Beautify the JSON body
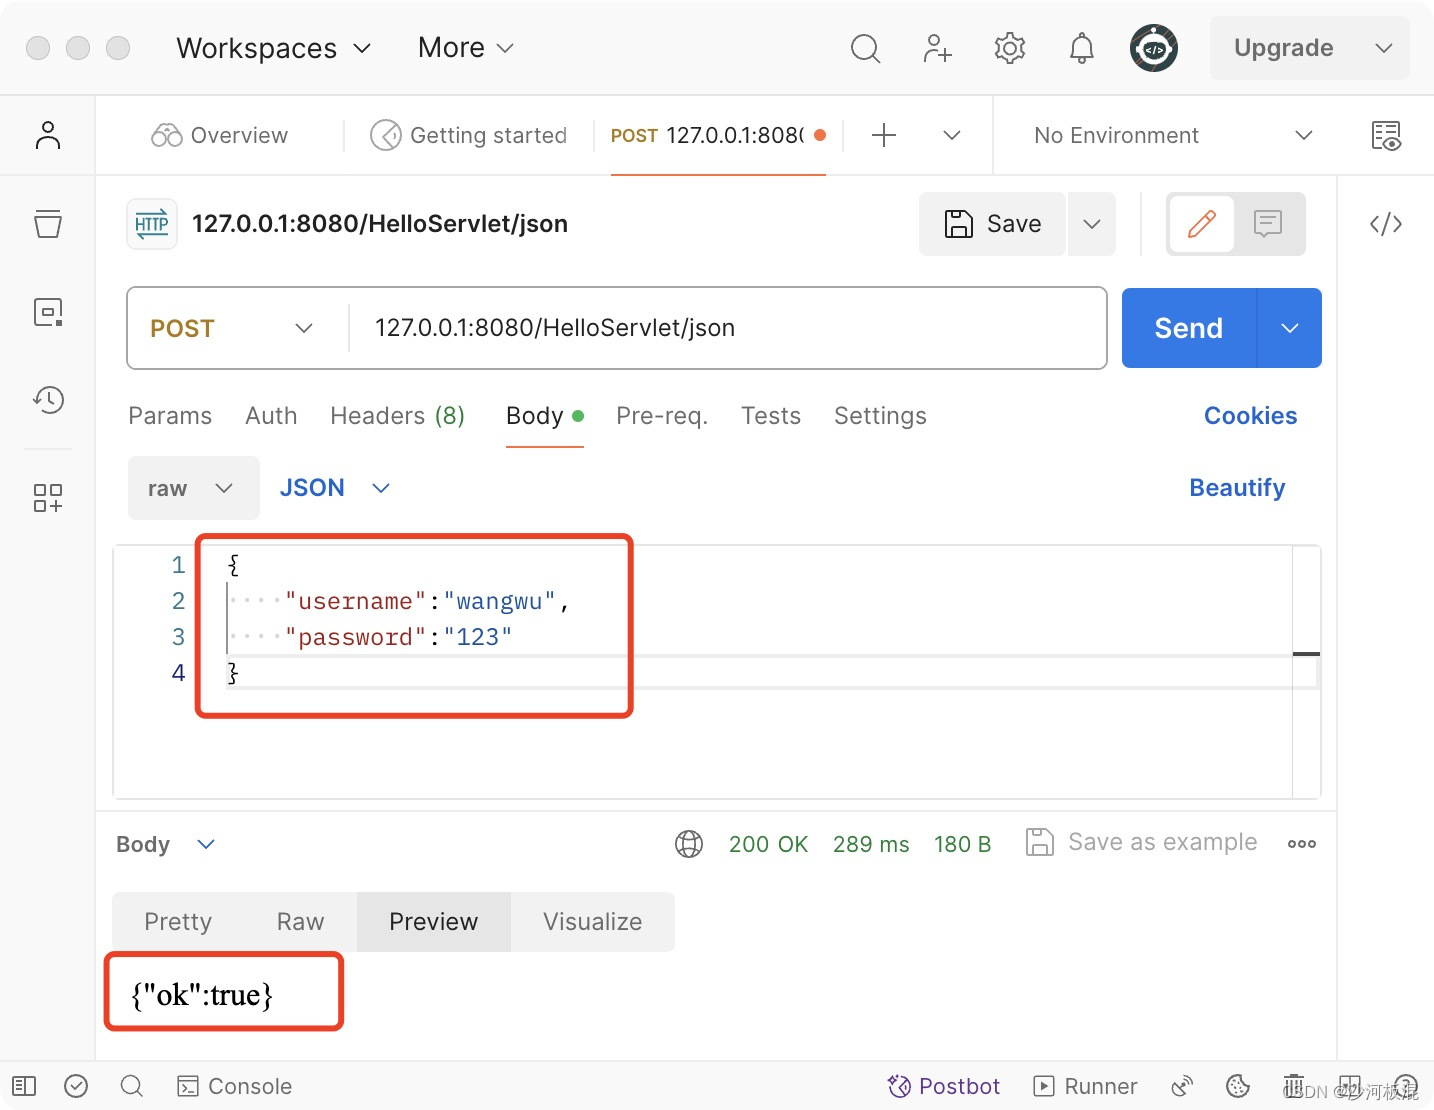Image resolution: width=1434 pixels, height=1110 pixels. pyautogui.click(x=1237, y=488)
